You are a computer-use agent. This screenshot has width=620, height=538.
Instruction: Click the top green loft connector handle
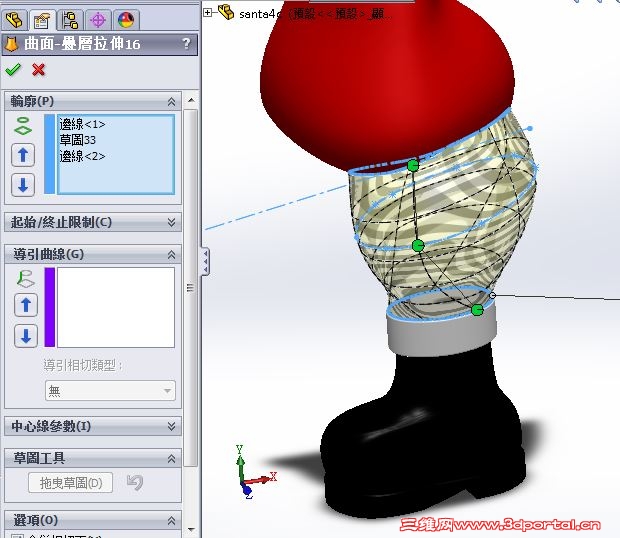(x=413, y=165)
